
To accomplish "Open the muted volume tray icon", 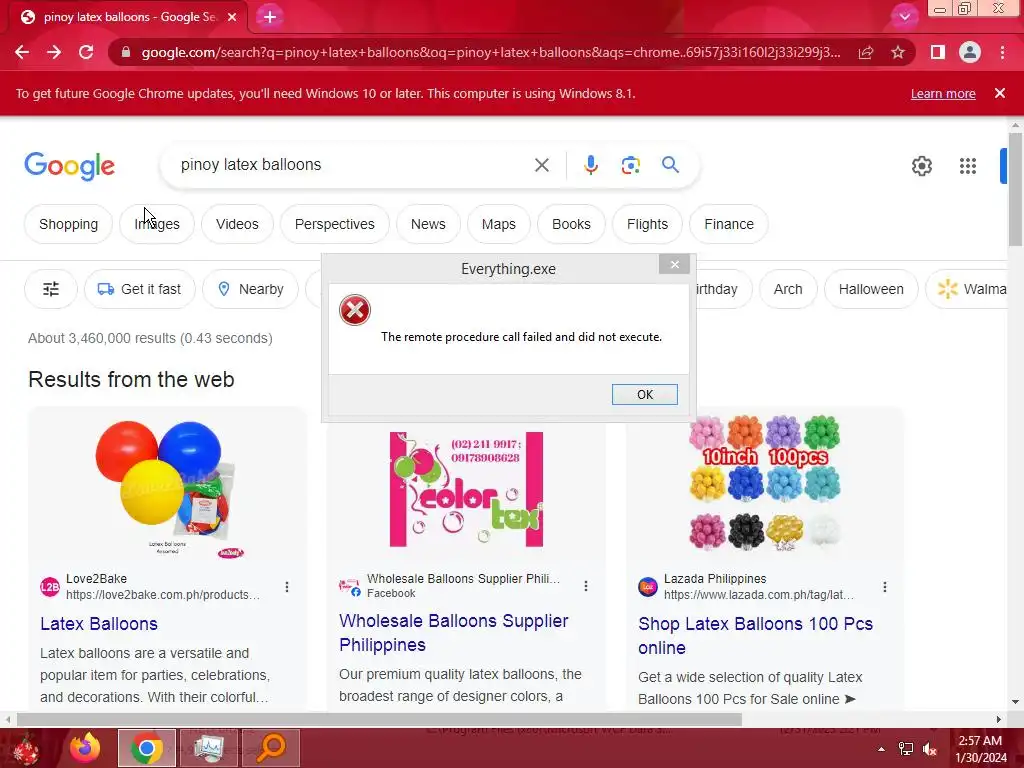I will pyautogui.click(x=930, y=749).
